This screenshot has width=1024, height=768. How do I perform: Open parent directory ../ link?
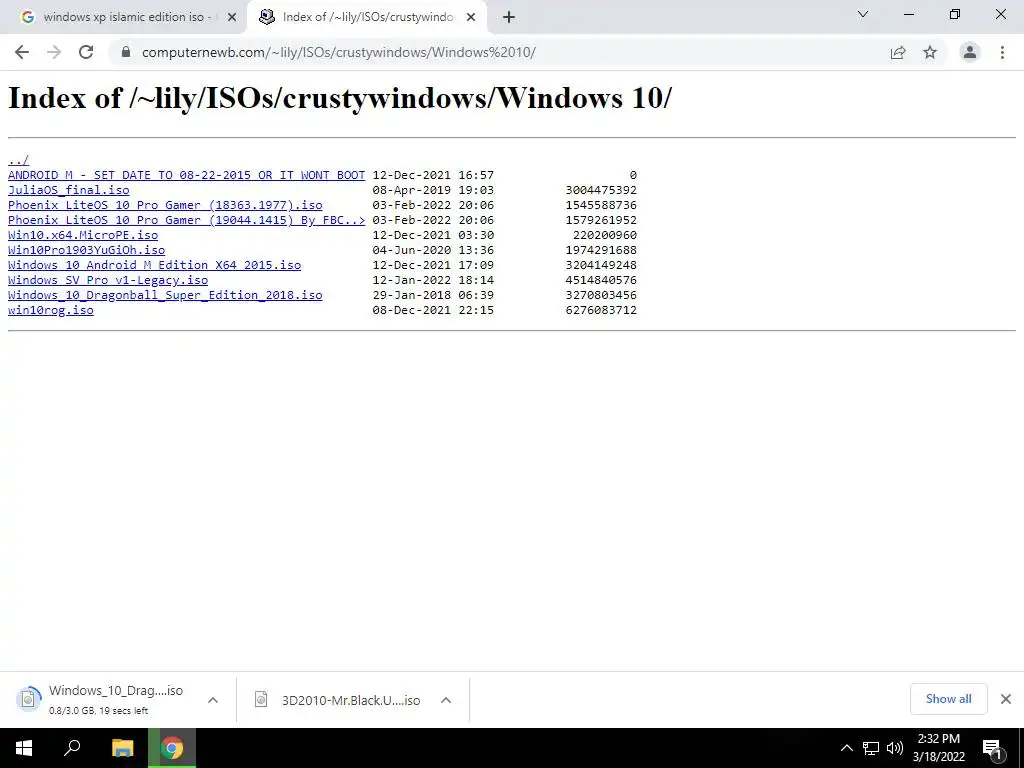pos(18,160)
